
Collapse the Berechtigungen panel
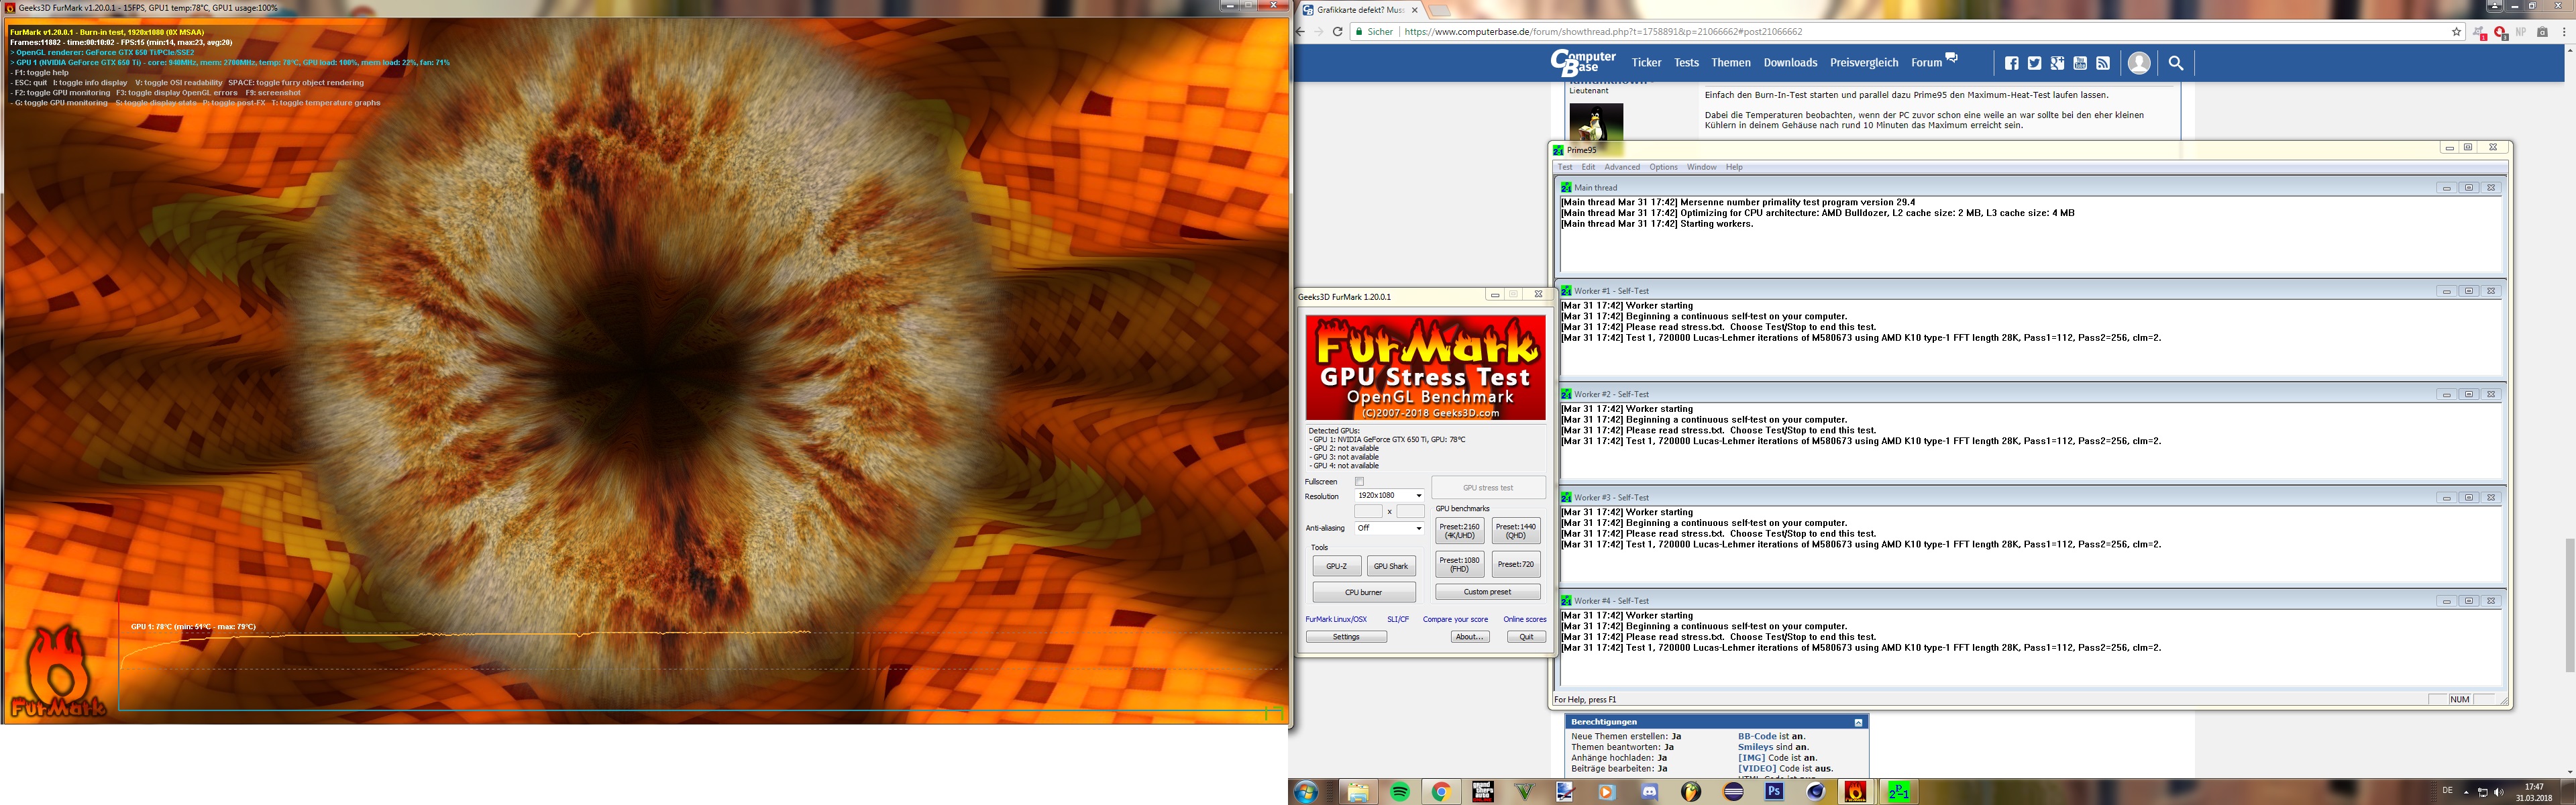pos(1858,722)
